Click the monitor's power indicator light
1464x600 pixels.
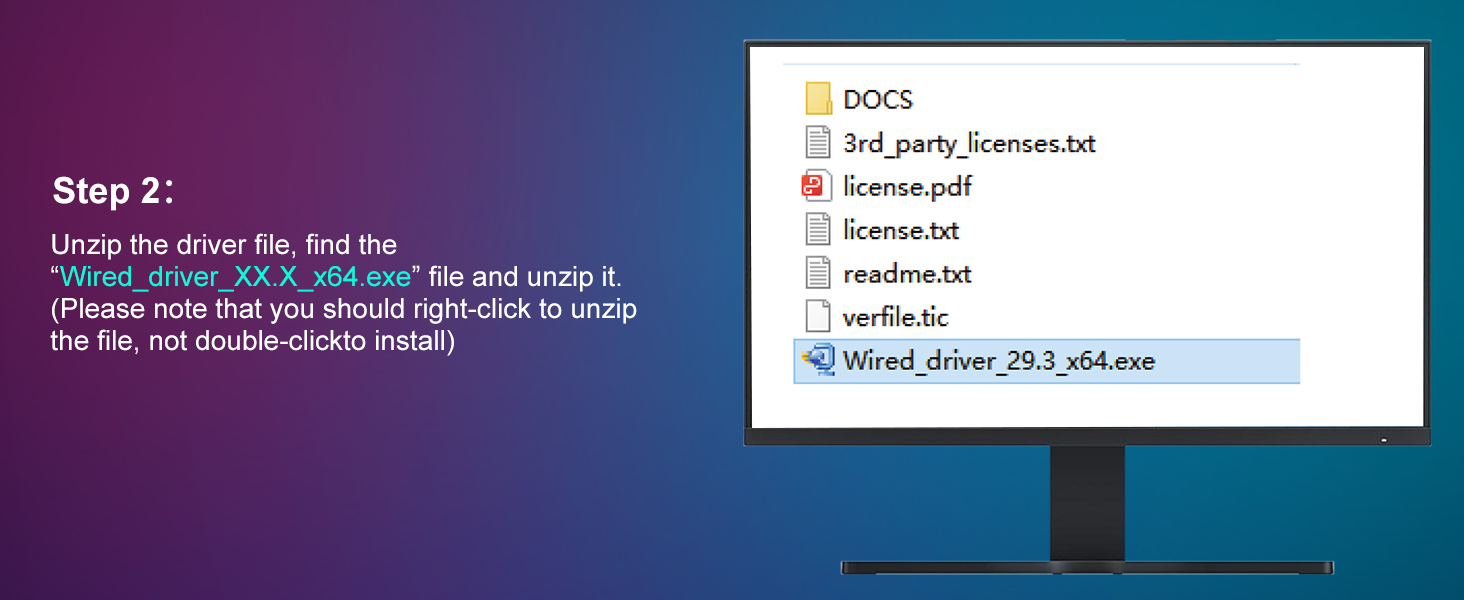(x=1383, y=439)
